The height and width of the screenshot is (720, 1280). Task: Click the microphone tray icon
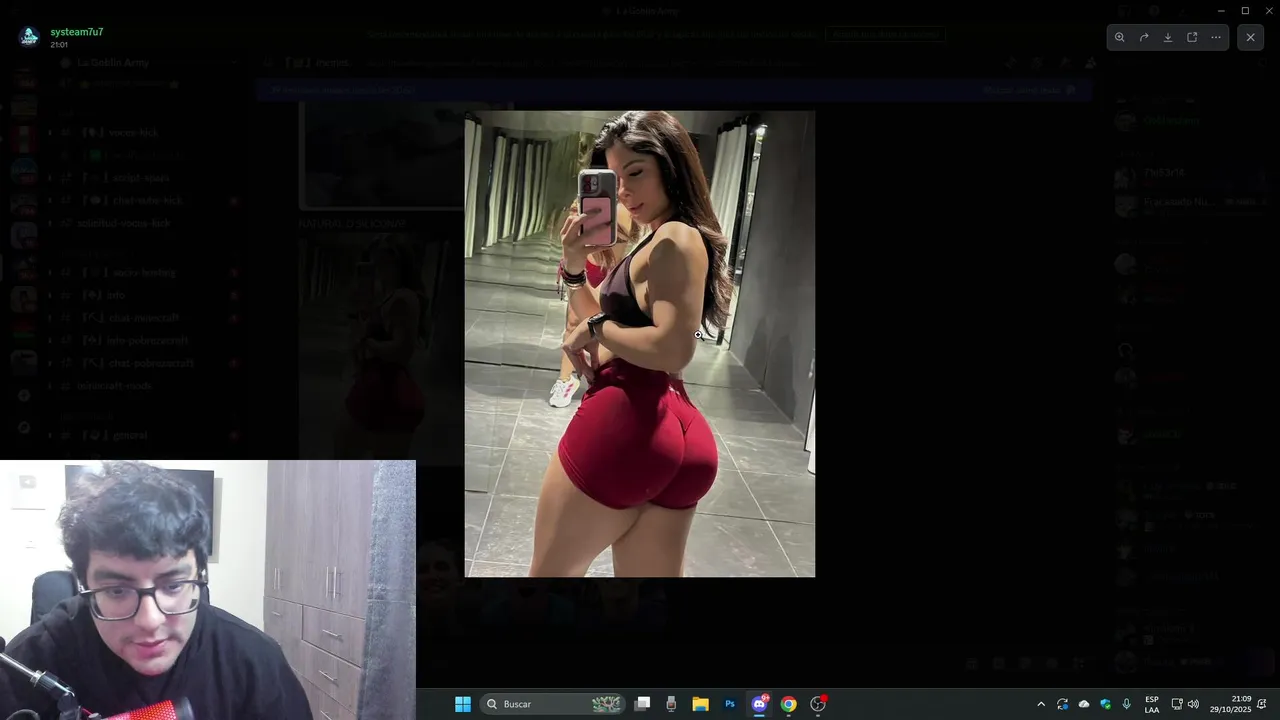[1127, 704]
